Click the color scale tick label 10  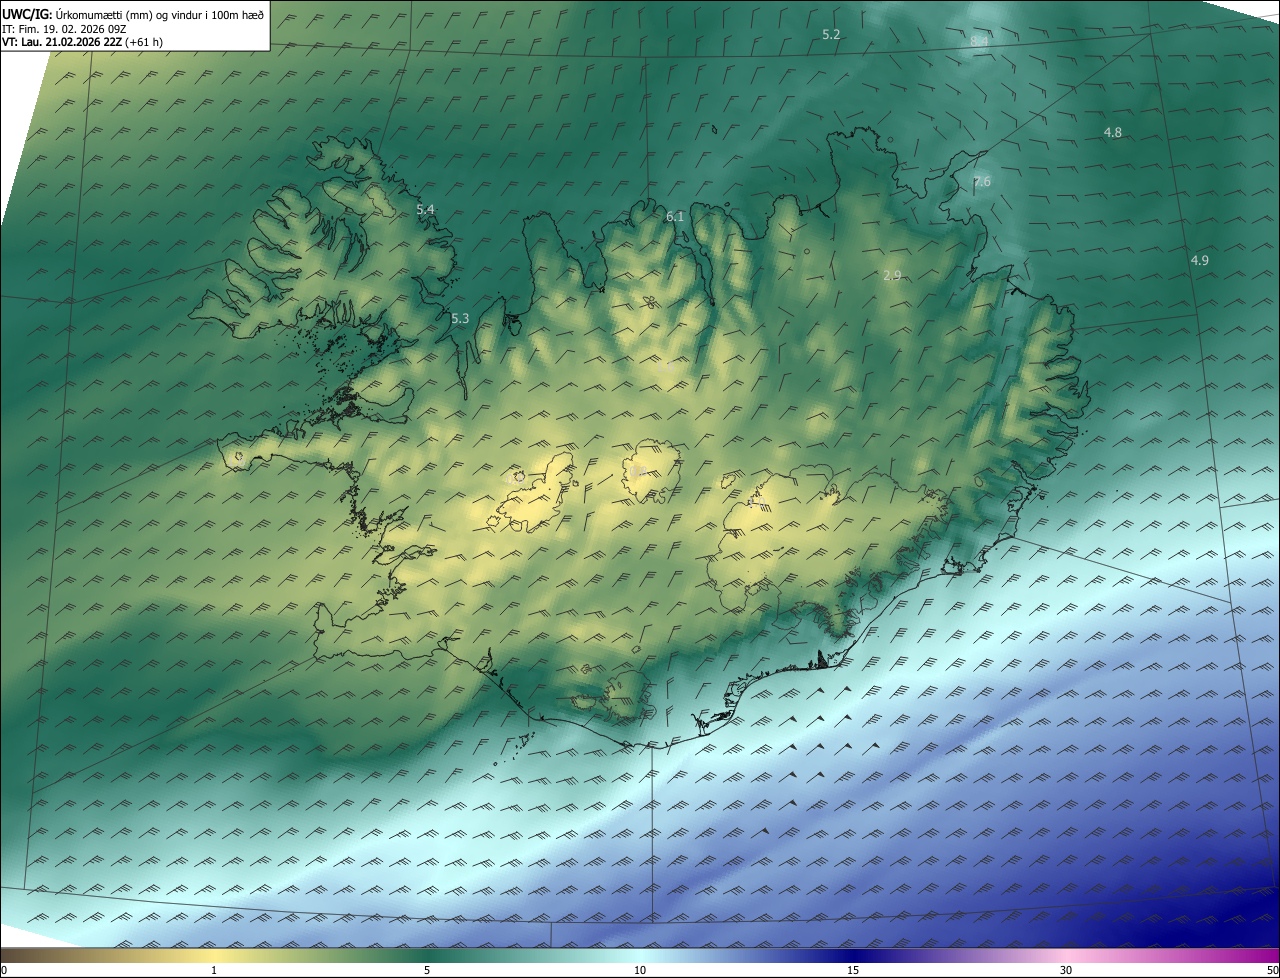640,970
